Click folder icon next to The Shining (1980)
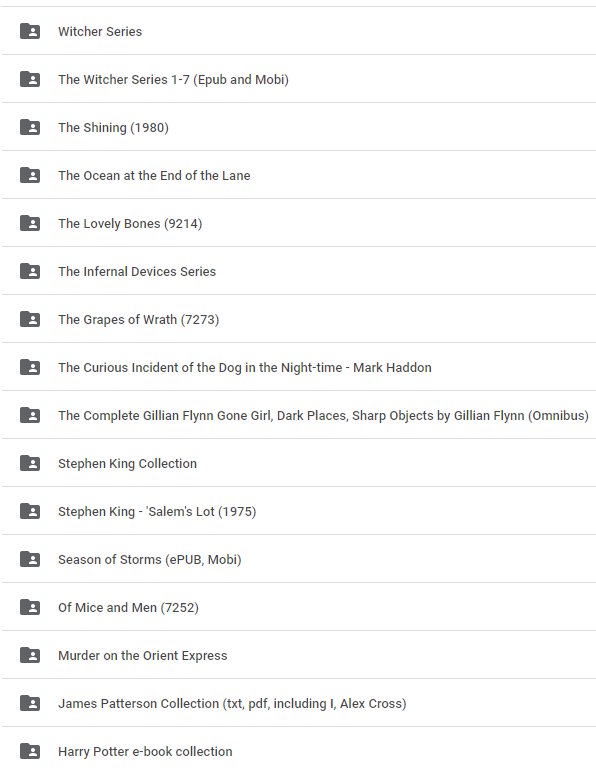Image resolution: width=596 pixels, height=773 pixels. pos(30,127)
